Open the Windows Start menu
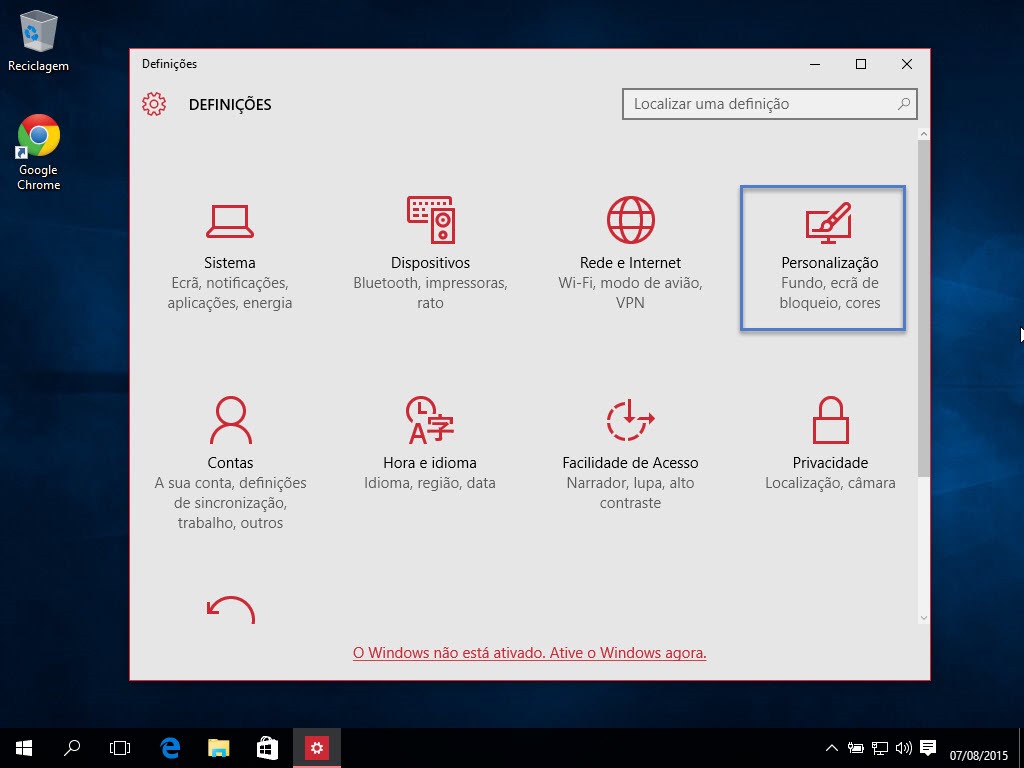Image resolution: width=1024 pixels, height=768 pixels. tap(23, 747)
